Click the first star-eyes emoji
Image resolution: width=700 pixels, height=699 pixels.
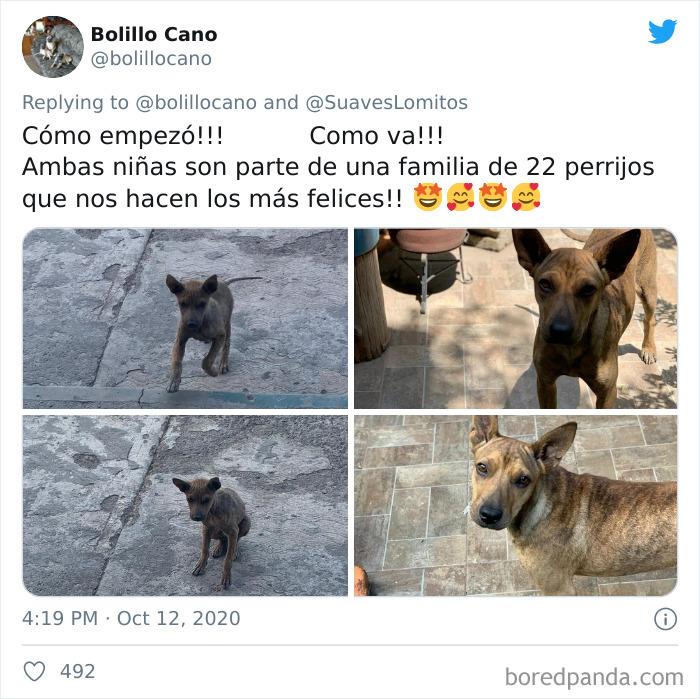tap(428, 197)
